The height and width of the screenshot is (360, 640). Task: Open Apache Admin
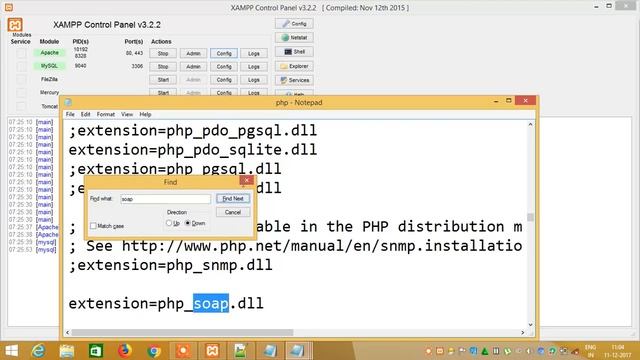[193, 53]
